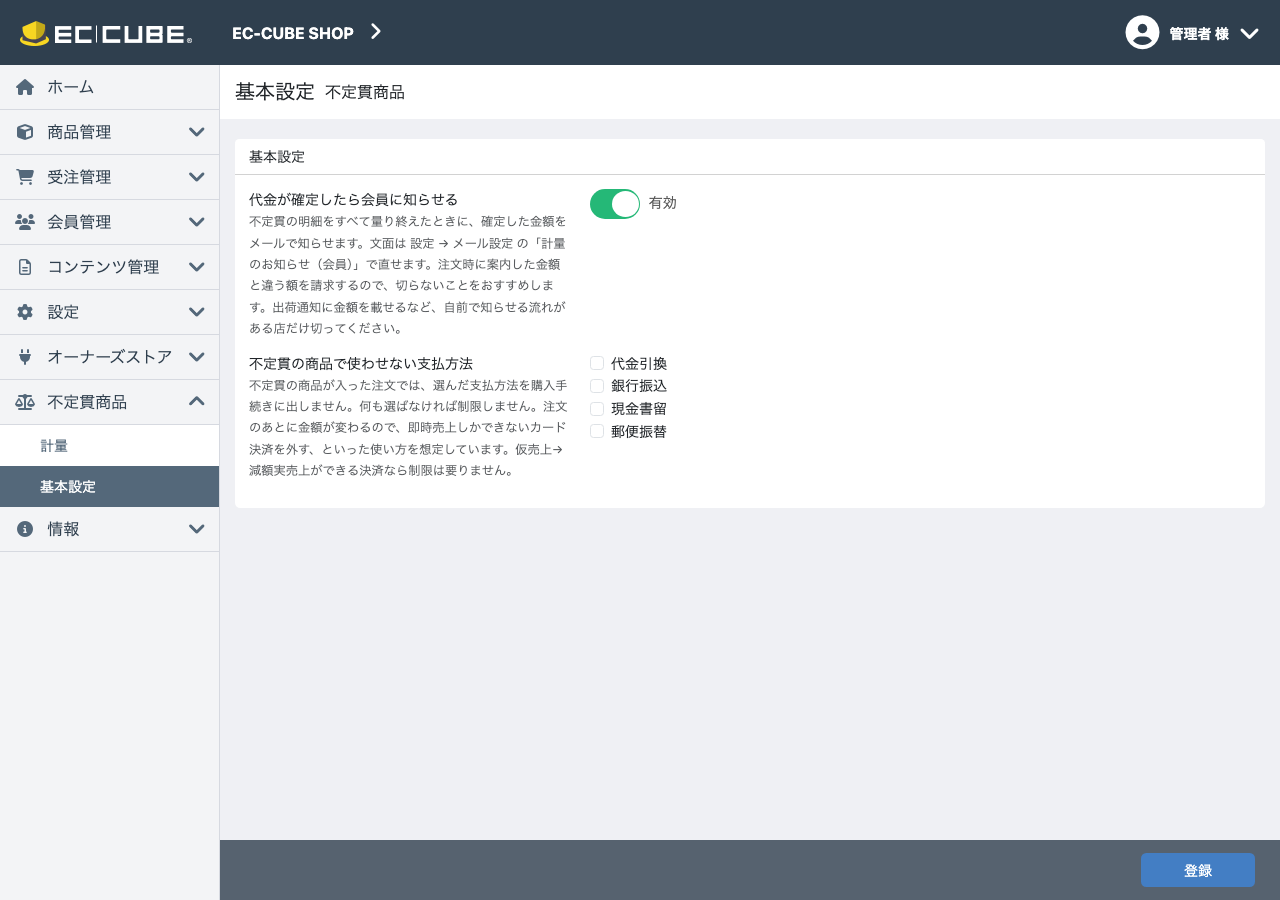This screenshot has width=1280, height=900.
Task: Expand the 商品管理 menu chevron
Action: click(x=197, y=132)
